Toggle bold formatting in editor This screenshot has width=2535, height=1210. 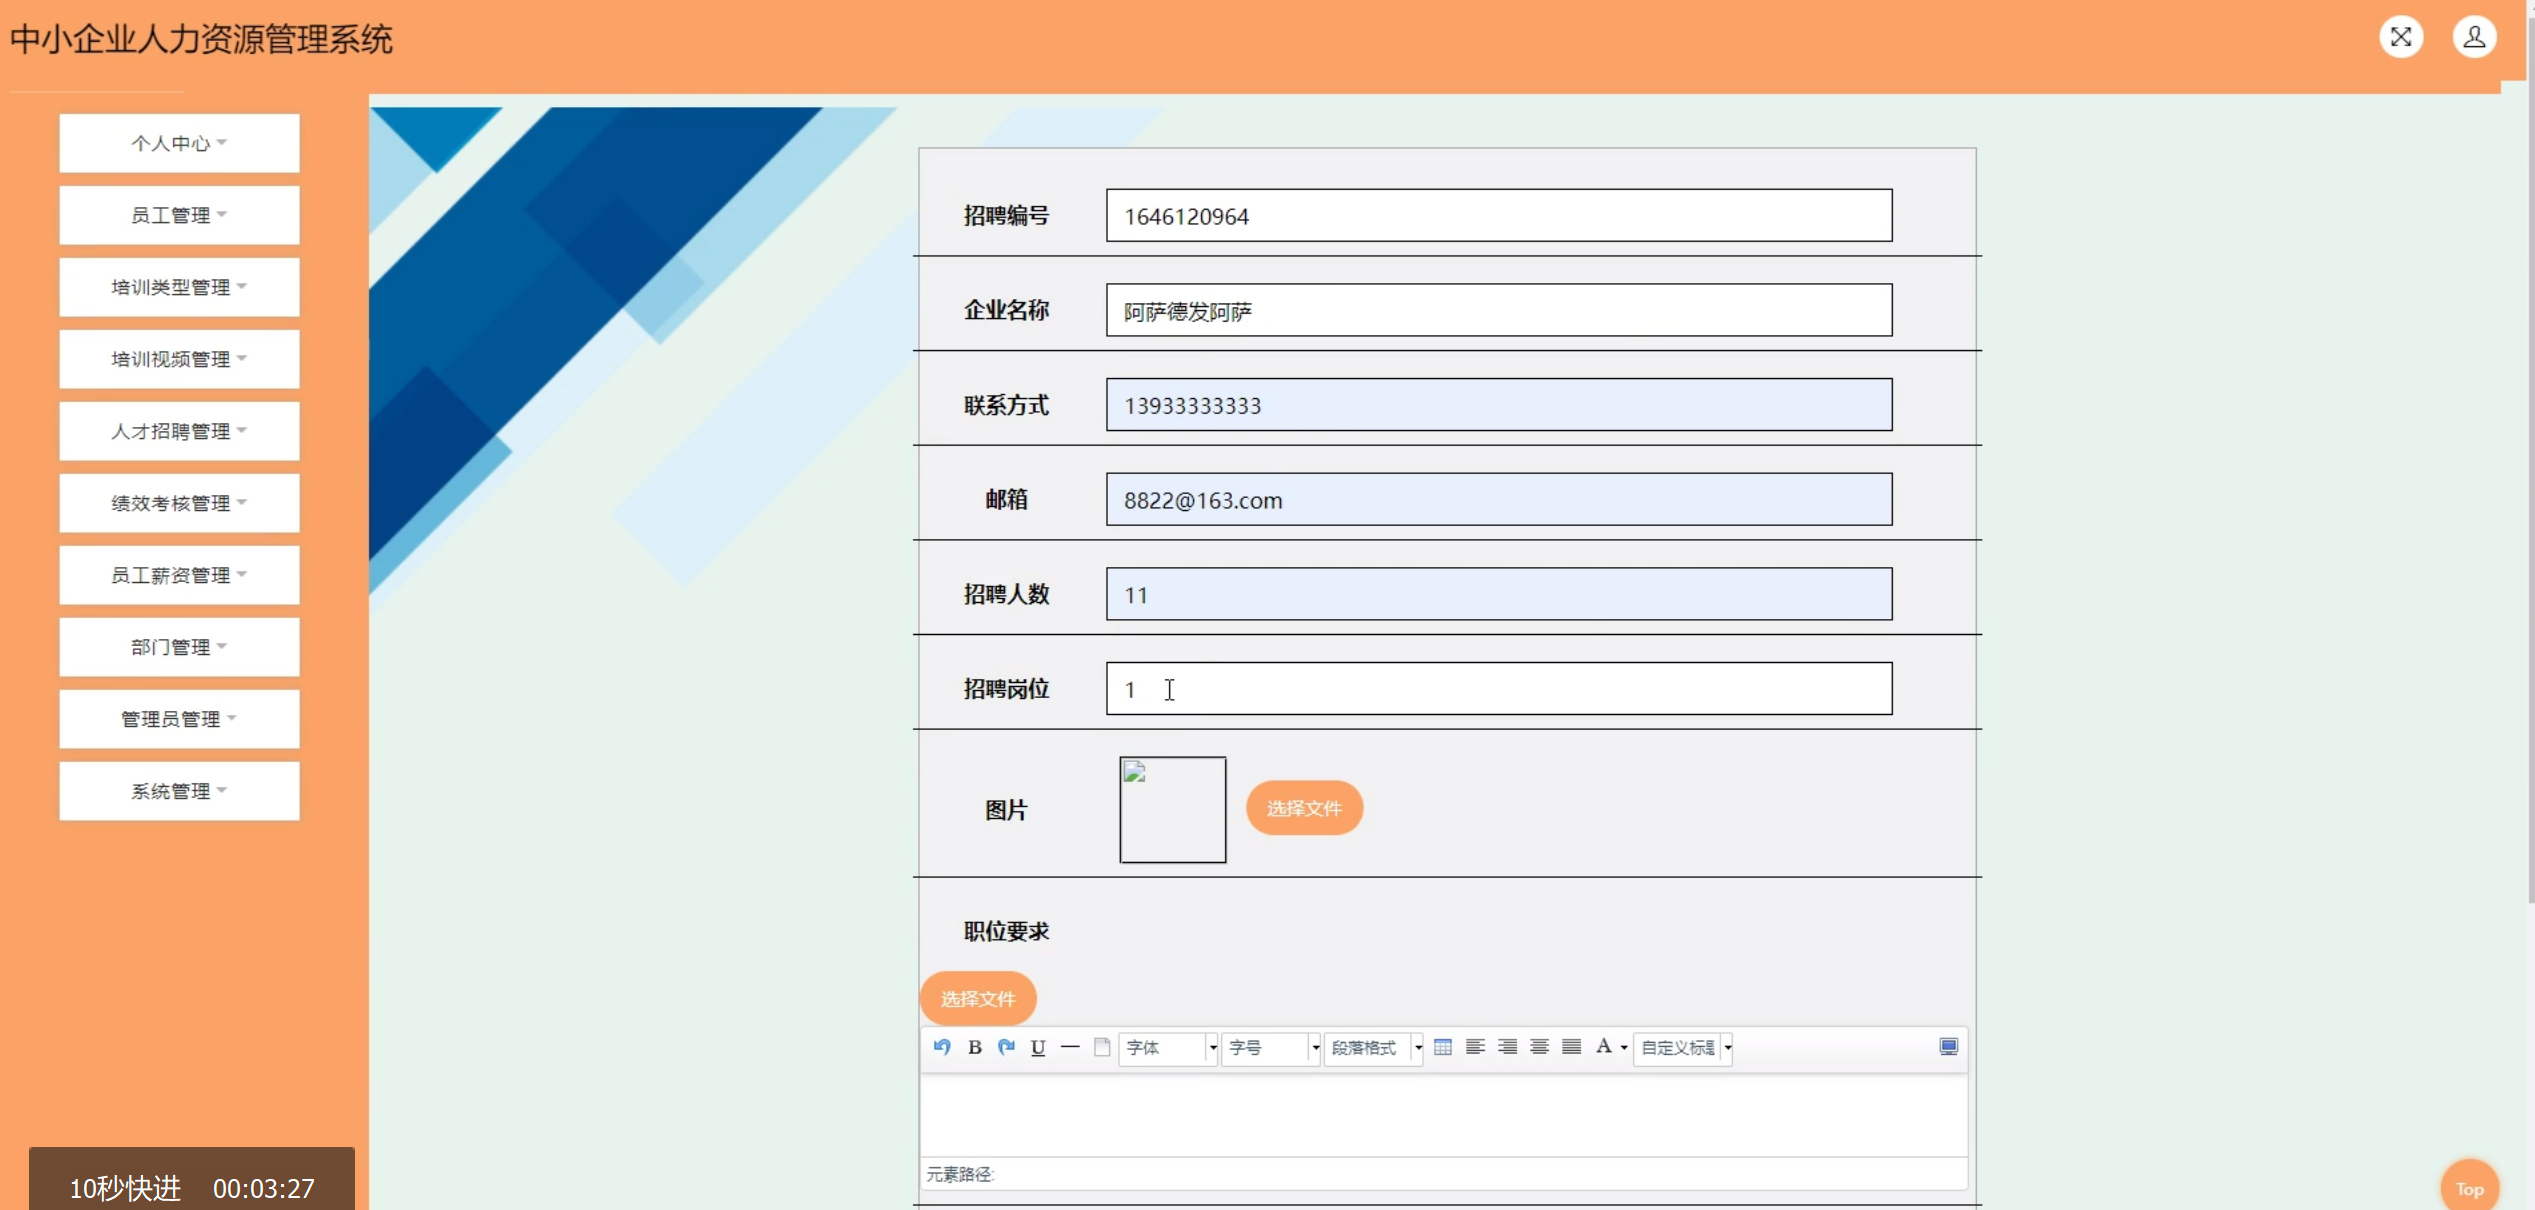coord(974,1047)
